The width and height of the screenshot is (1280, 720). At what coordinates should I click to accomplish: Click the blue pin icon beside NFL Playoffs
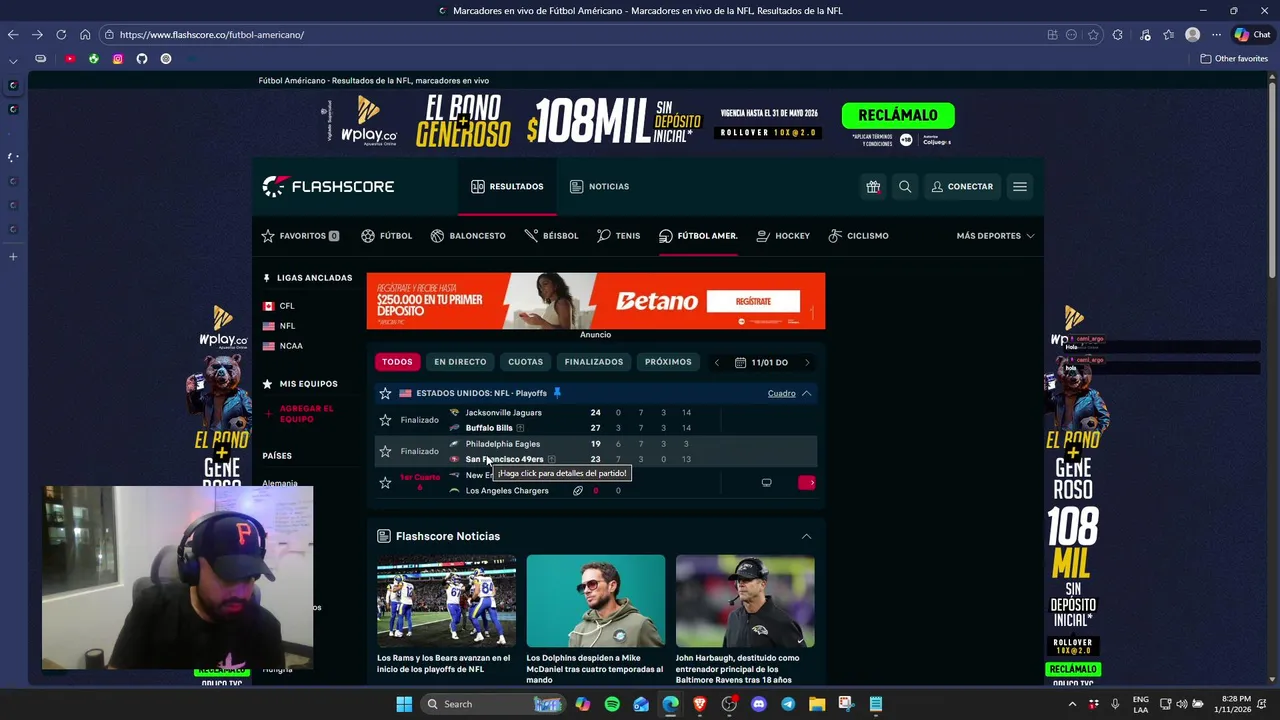click(557, 393)
